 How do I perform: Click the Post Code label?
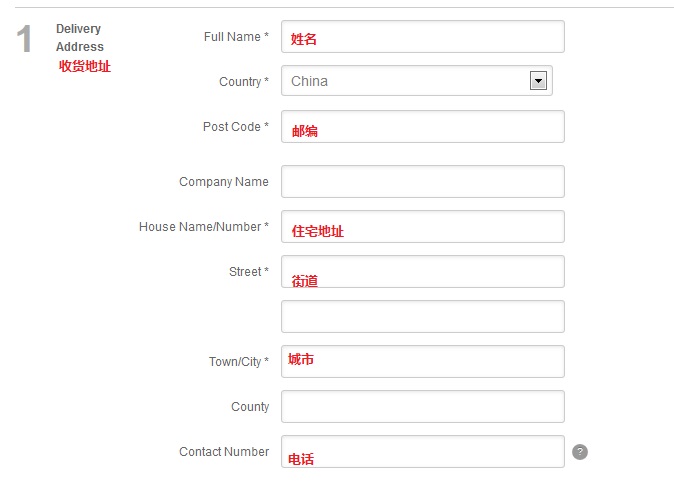(x=236, y=127)
